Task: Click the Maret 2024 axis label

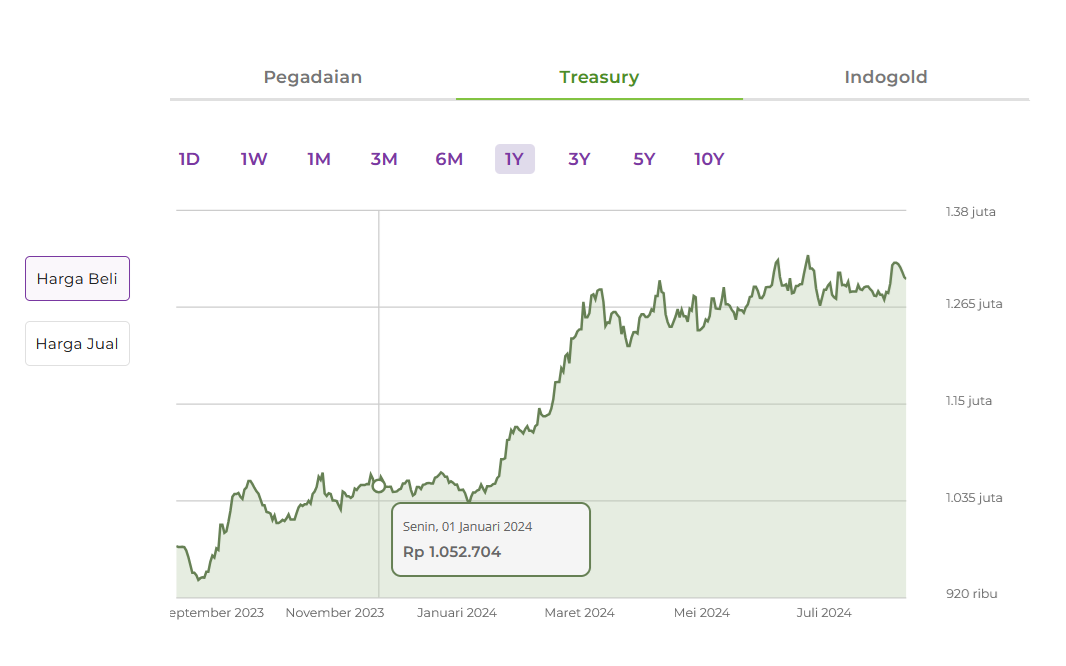Action: (579, 612)
